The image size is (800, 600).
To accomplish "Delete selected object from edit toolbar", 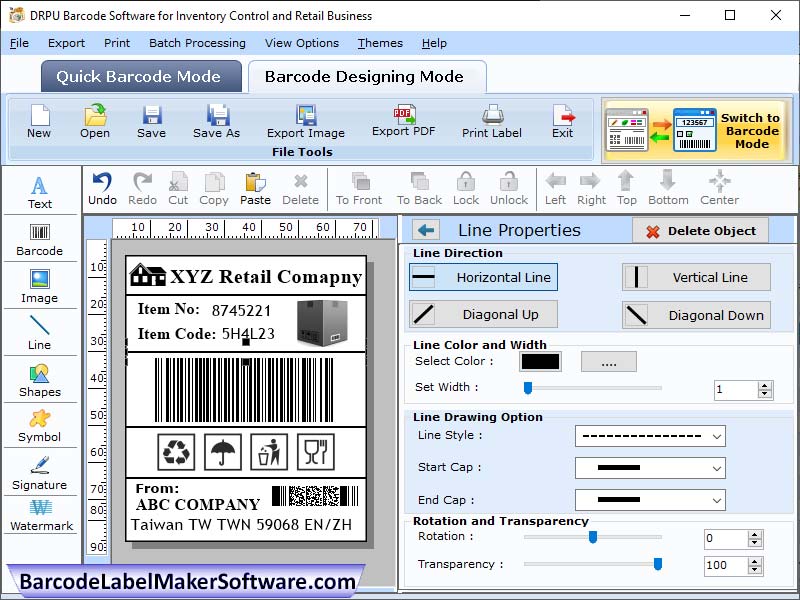I will (x=301, y=189).
